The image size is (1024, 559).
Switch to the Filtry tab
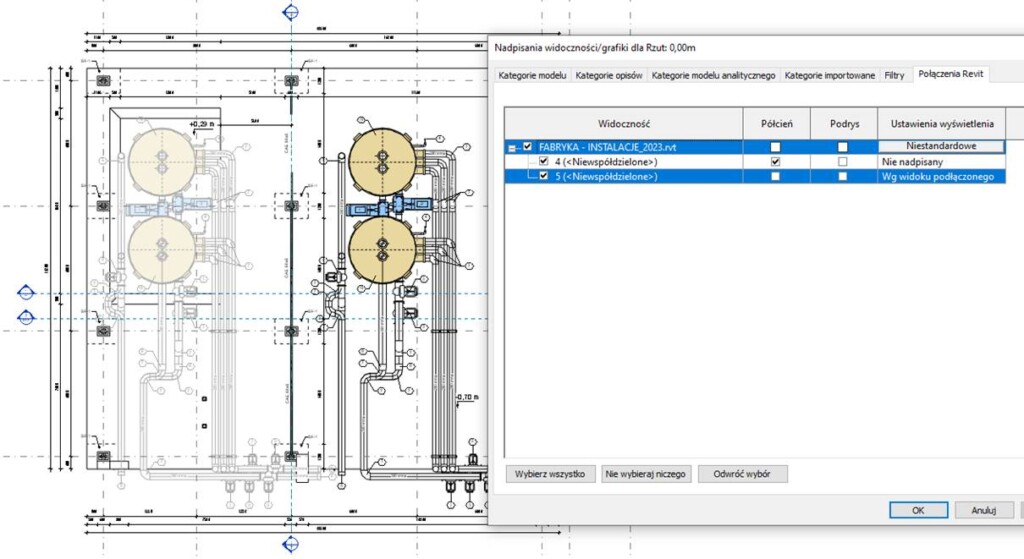[894, 75]
